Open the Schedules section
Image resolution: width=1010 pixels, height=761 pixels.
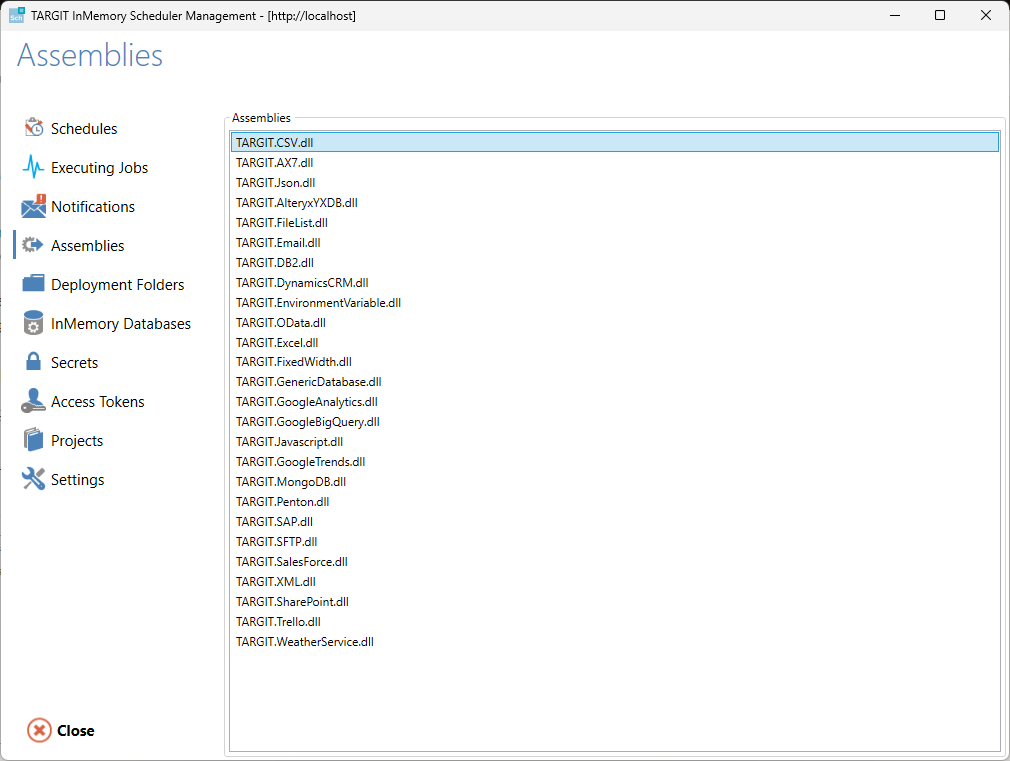84,129
